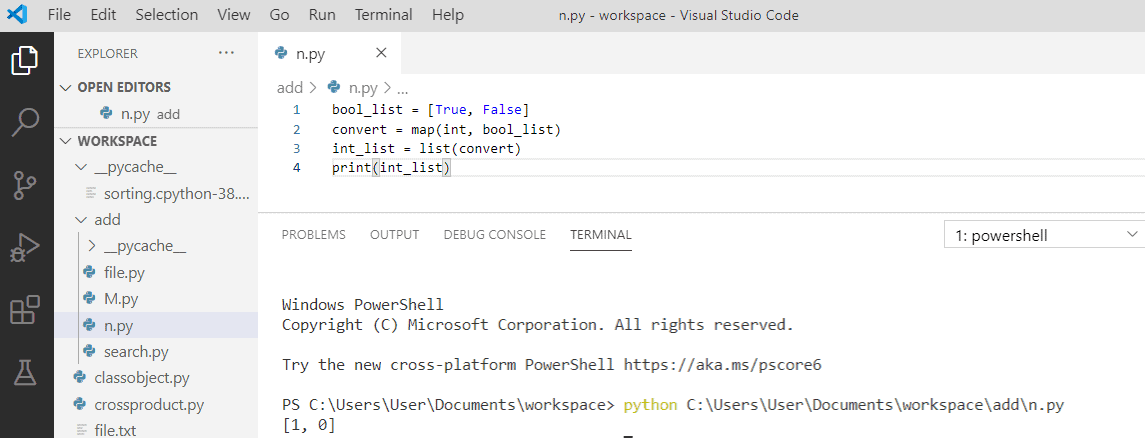This screenshot has height=438, width=1145.
Task: Click the print(int_list) code line
Action: tap(392, 168)
